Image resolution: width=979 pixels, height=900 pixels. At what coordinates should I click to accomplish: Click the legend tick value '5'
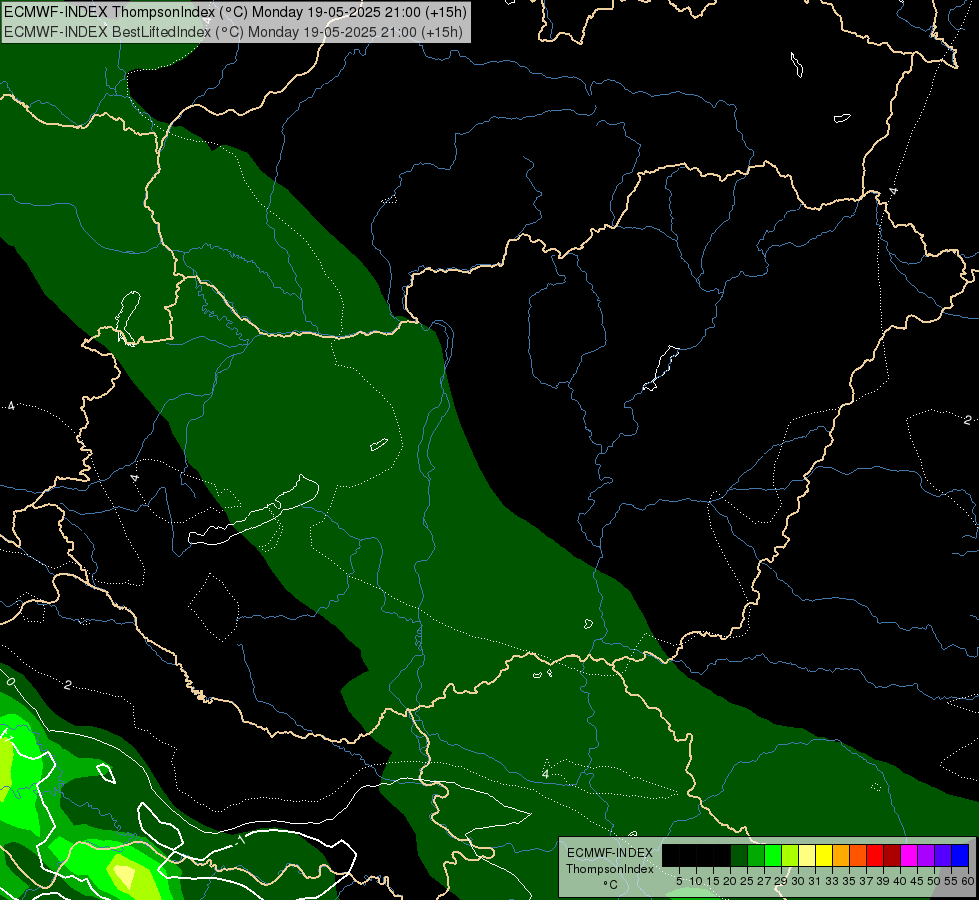(x=679, y=881)
